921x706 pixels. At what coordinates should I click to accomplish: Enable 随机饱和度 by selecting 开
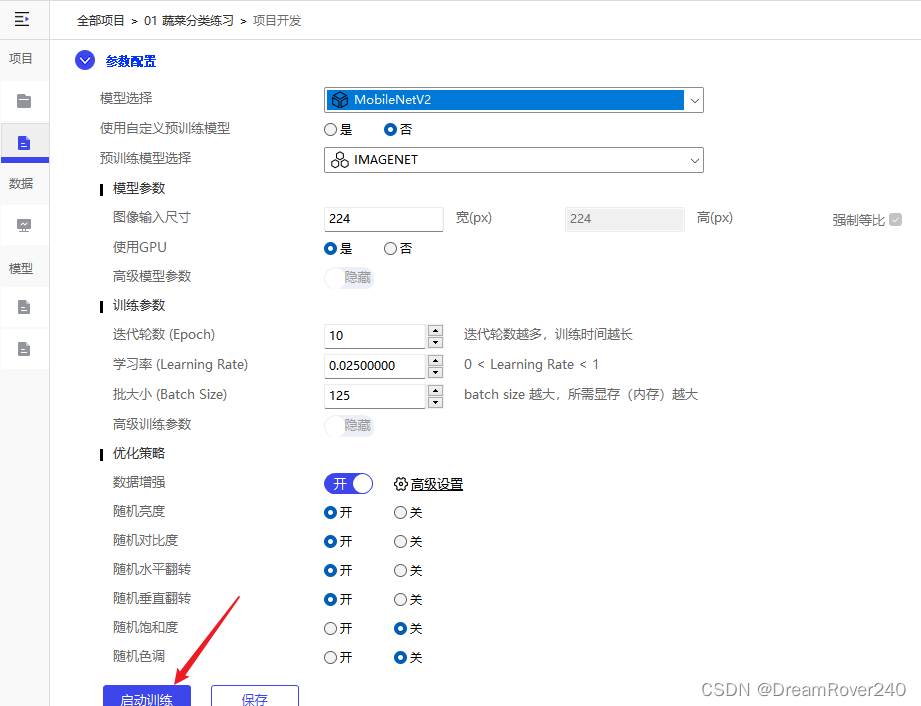[331, 628]
